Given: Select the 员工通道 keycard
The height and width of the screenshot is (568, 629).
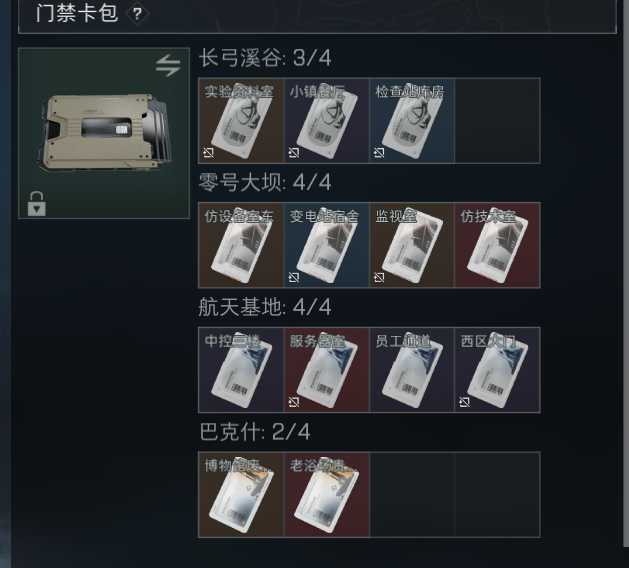Looking at the screenshot, I should click(412, 370).
